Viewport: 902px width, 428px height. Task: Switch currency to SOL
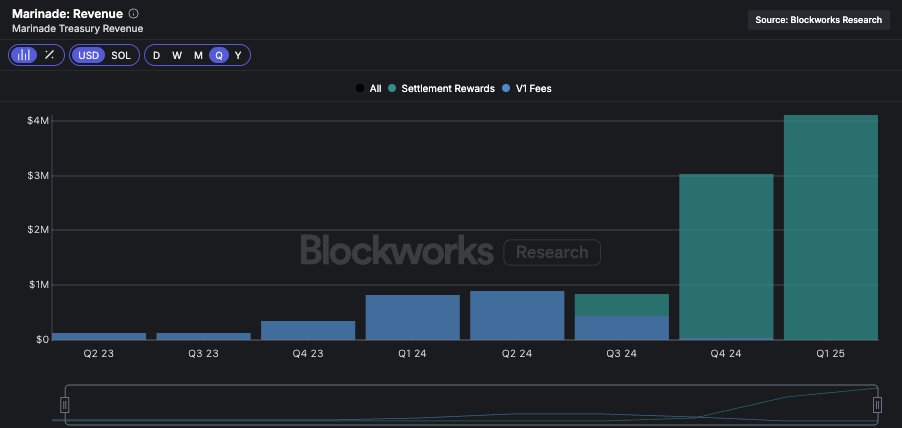121,55
